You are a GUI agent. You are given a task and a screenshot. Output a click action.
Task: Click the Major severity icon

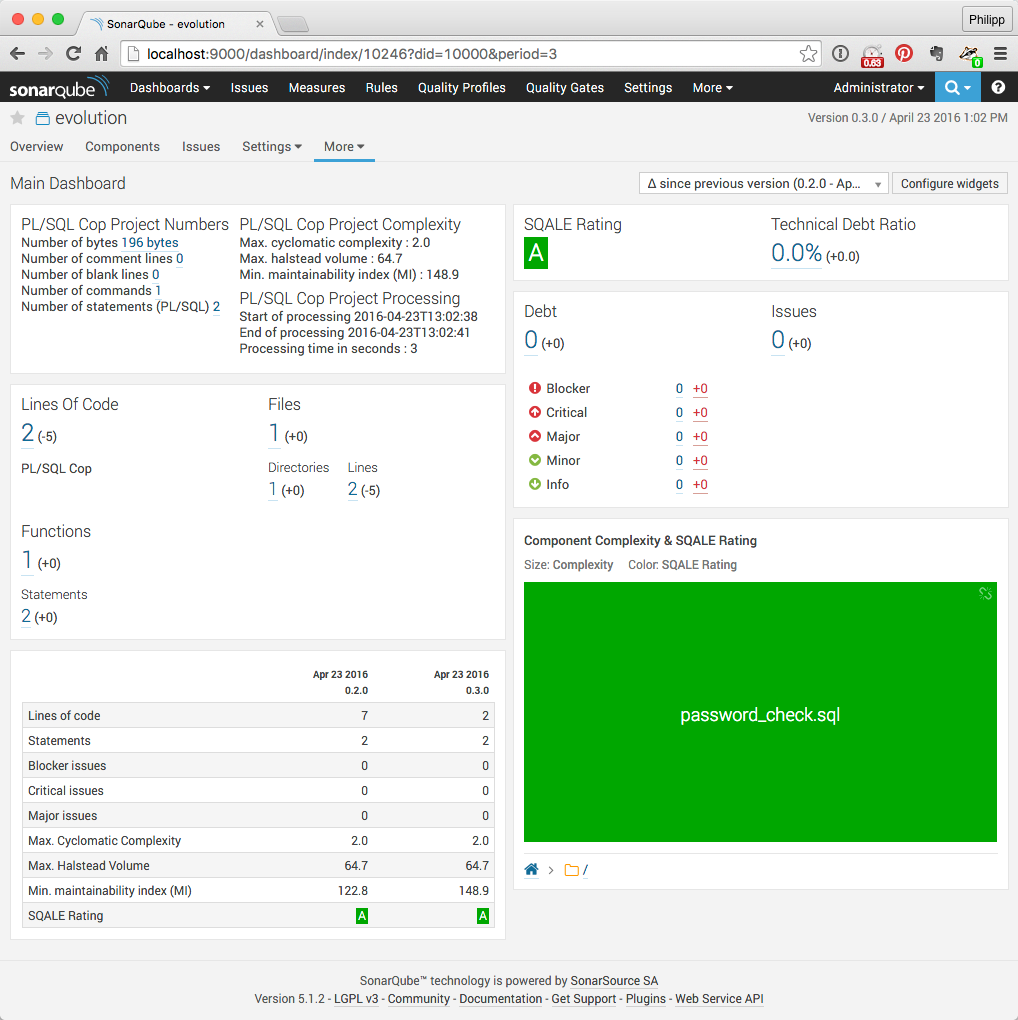click(535, 436)
